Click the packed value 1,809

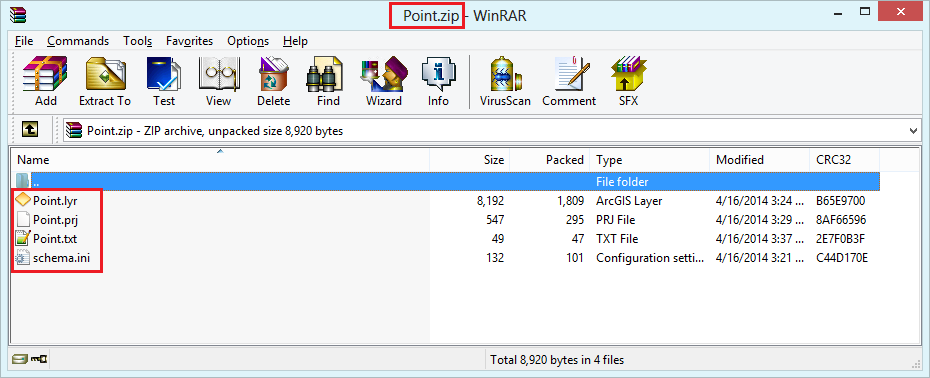(x=571, y=201)
